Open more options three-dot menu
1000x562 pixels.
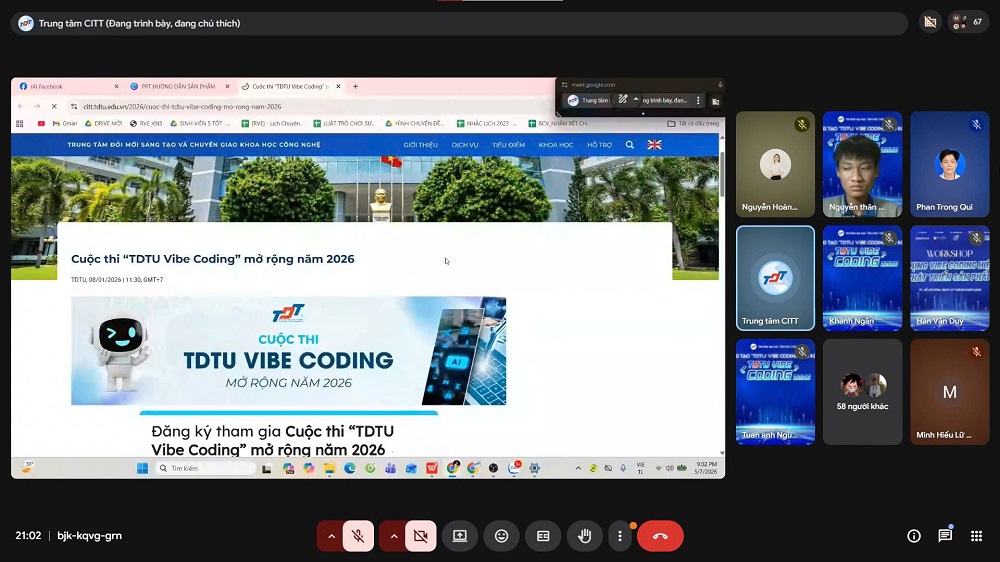point(620,536)
